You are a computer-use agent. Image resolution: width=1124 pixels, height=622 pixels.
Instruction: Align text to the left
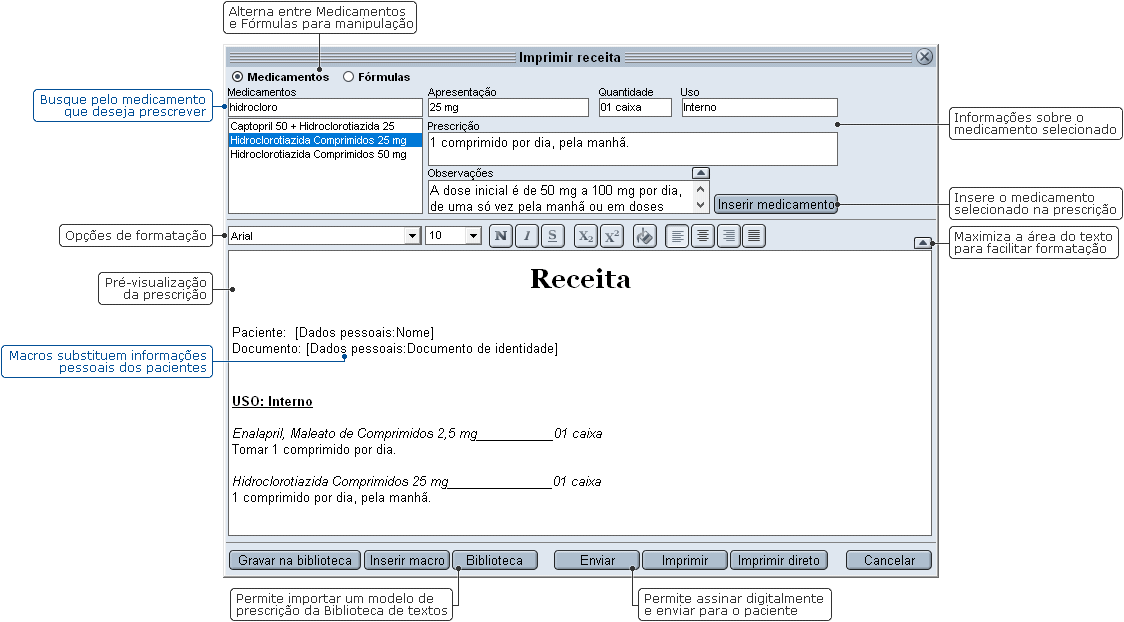pyautogui.click(x=677, y=236)
